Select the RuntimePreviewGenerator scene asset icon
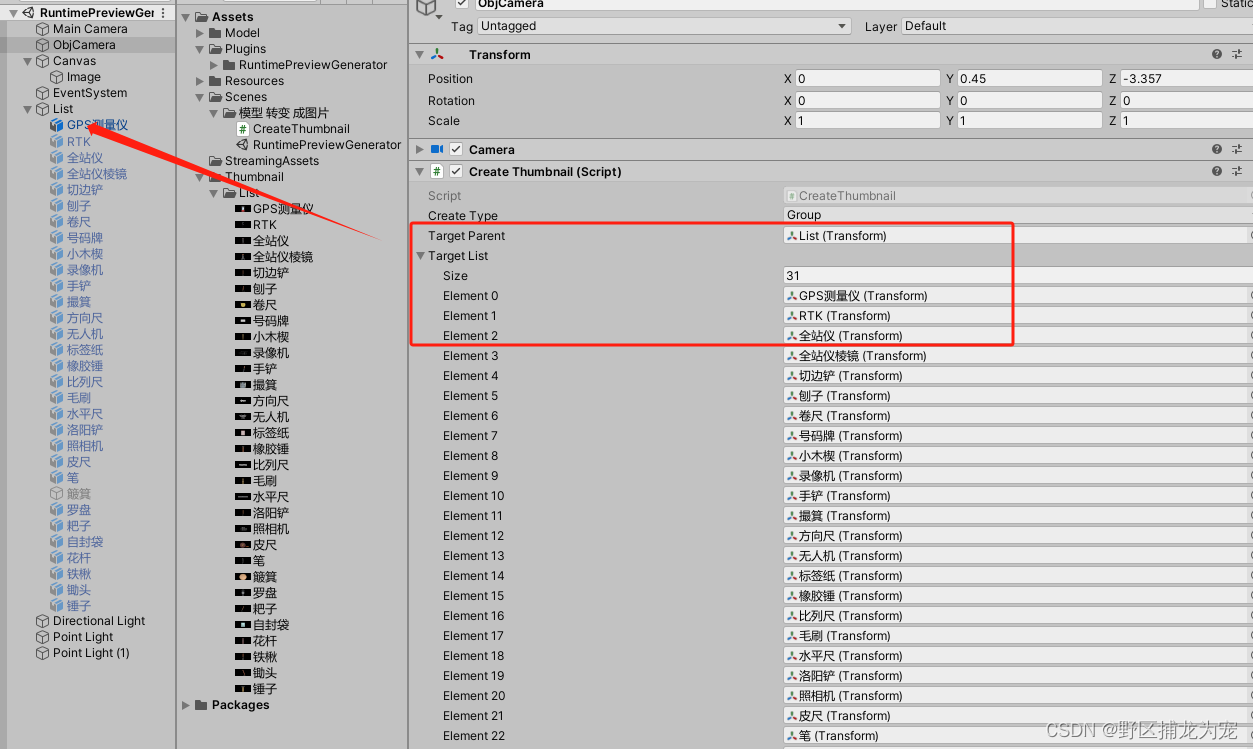Viewport: 1253px width, 749px height. [243, 145]
